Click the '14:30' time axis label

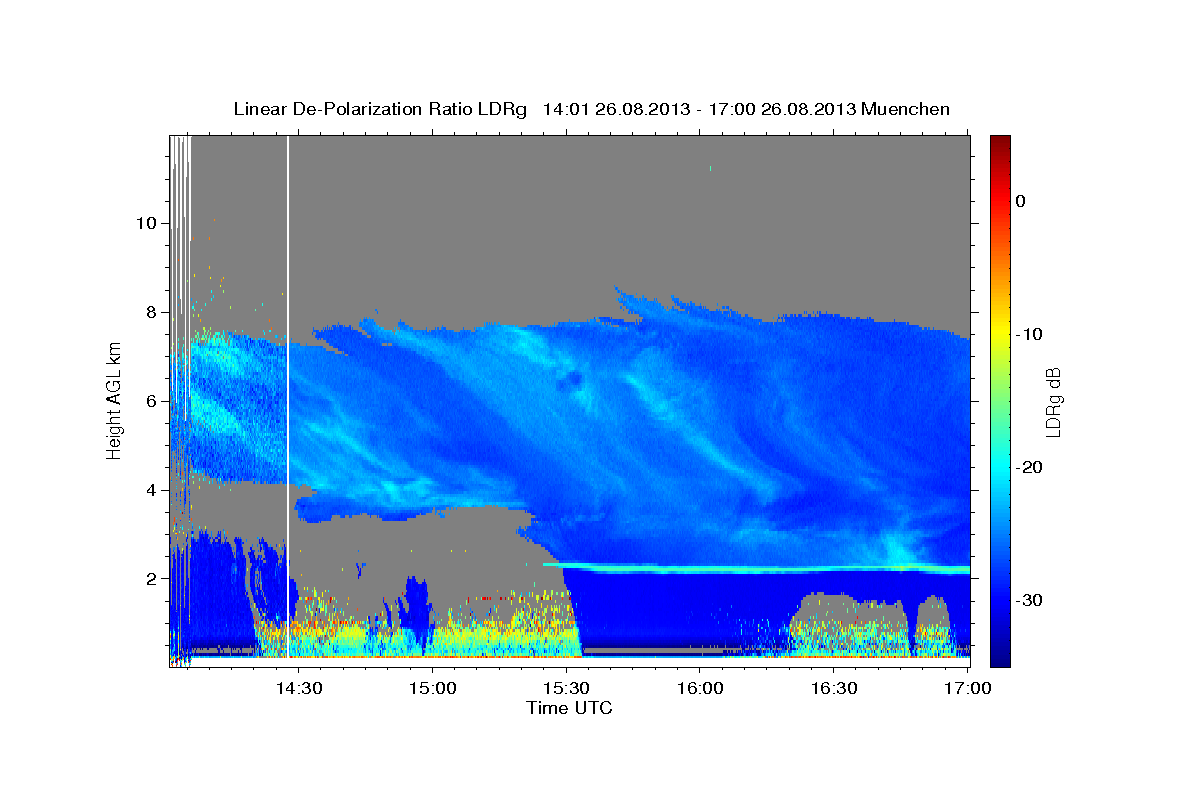point(298,688)
